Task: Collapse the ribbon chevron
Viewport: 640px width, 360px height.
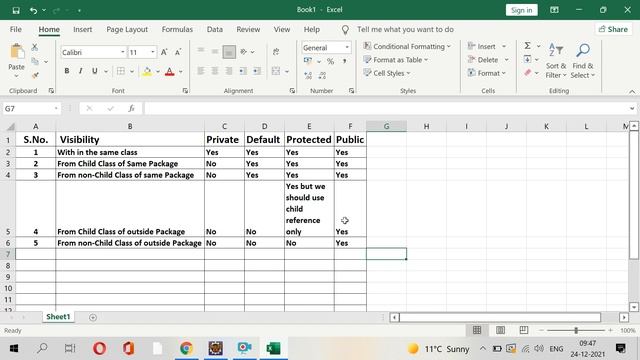Action: [x=632, y=91]
